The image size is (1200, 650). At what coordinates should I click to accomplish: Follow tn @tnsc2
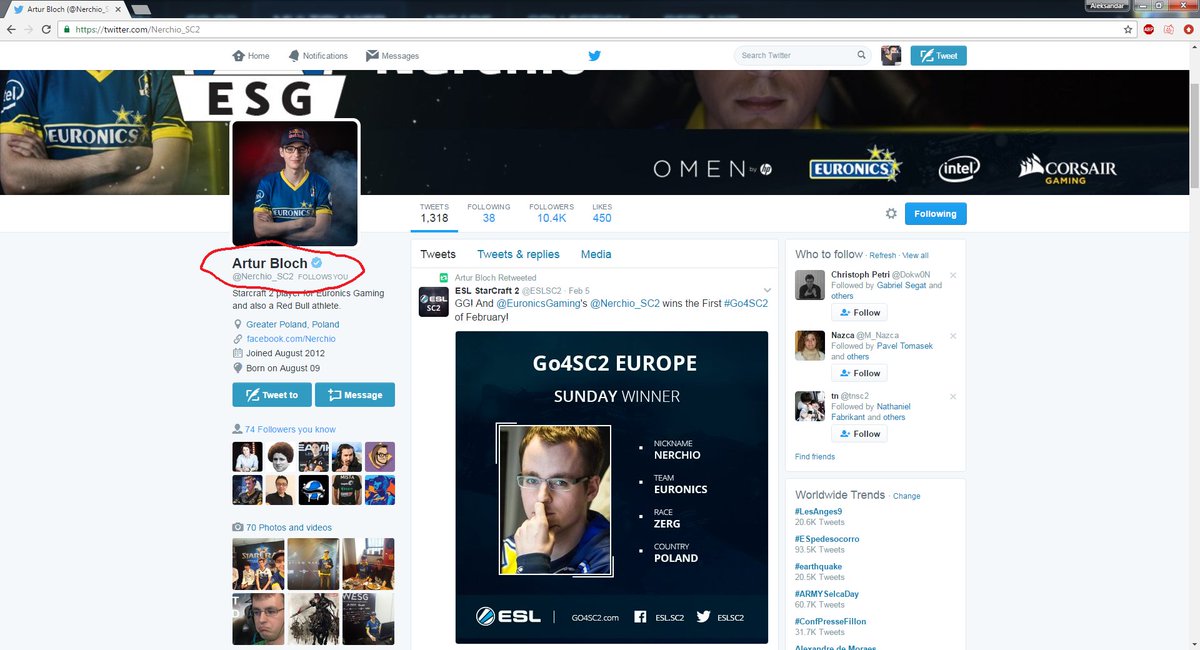click(859, 434)
